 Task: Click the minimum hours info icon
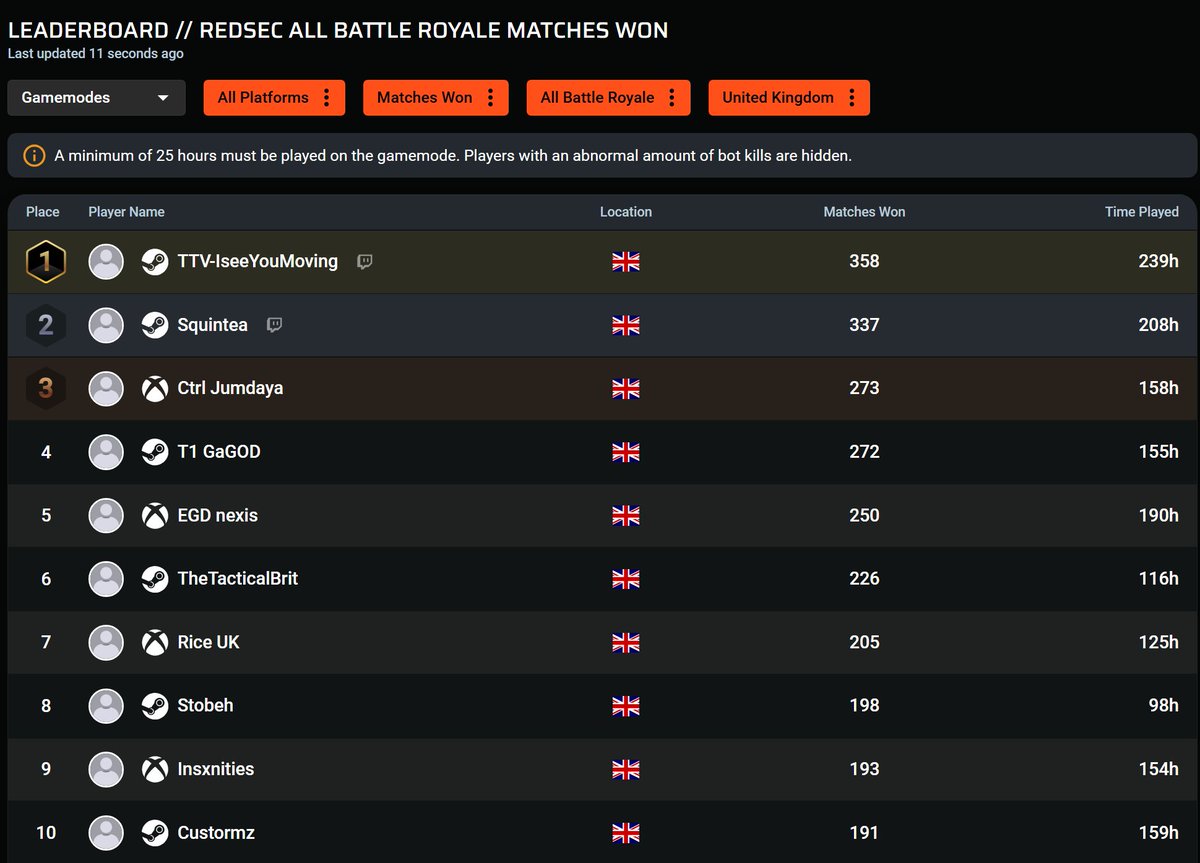tap(34, 156)
